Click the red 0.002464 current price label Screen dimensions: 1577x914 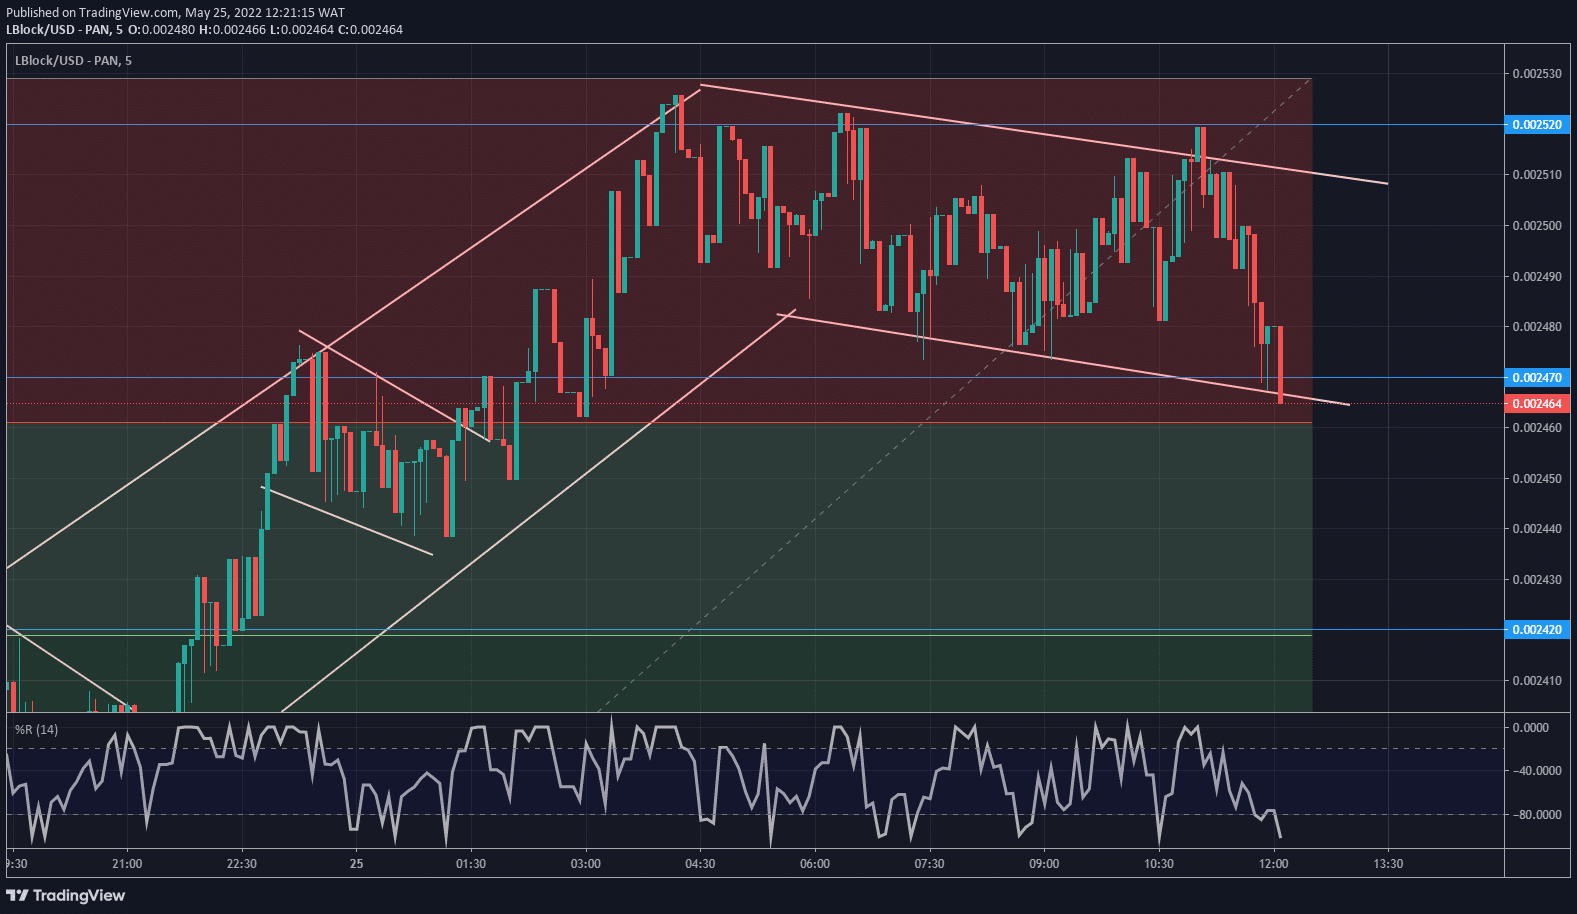click(1536, 404)
